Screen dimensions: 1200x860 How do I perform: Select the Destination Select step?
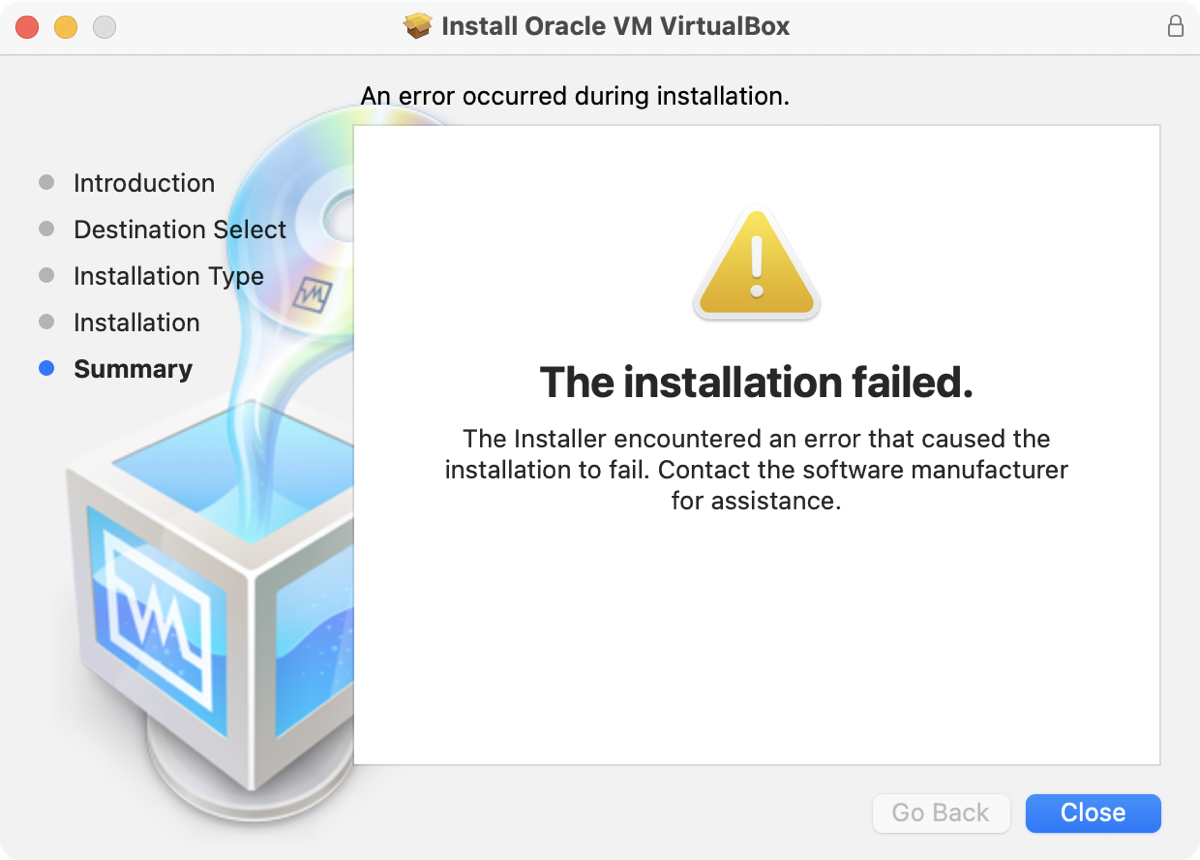click(x=180, y=230)
